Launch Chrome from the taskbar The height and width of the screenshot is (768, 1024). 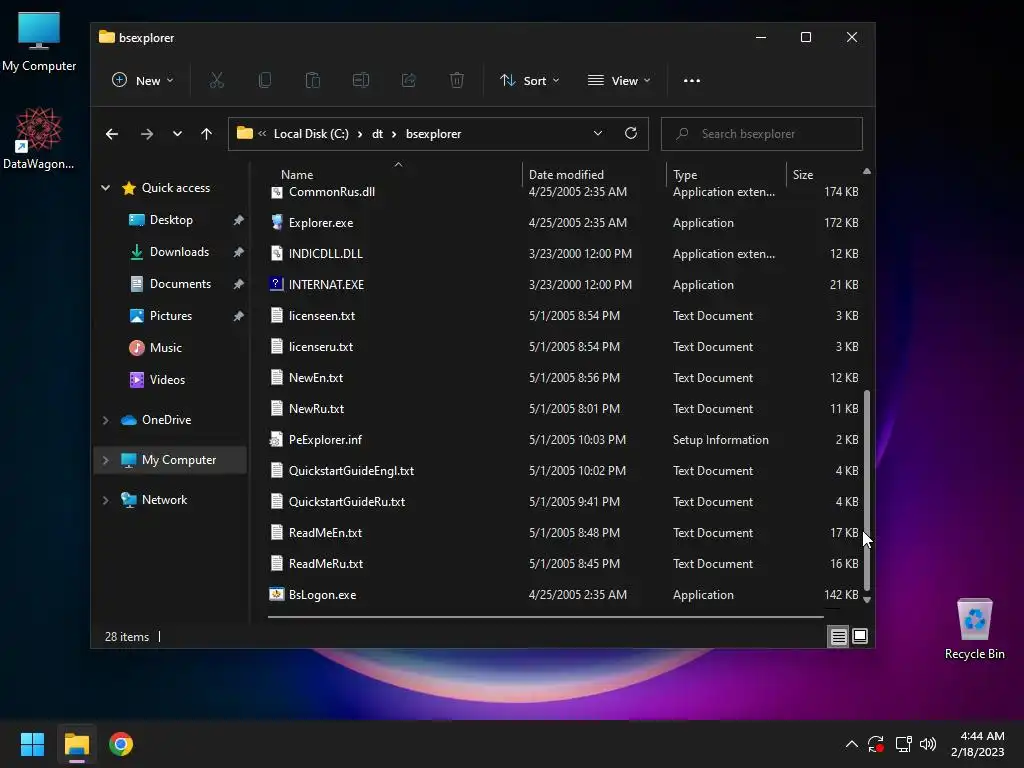tap(121, 744)
